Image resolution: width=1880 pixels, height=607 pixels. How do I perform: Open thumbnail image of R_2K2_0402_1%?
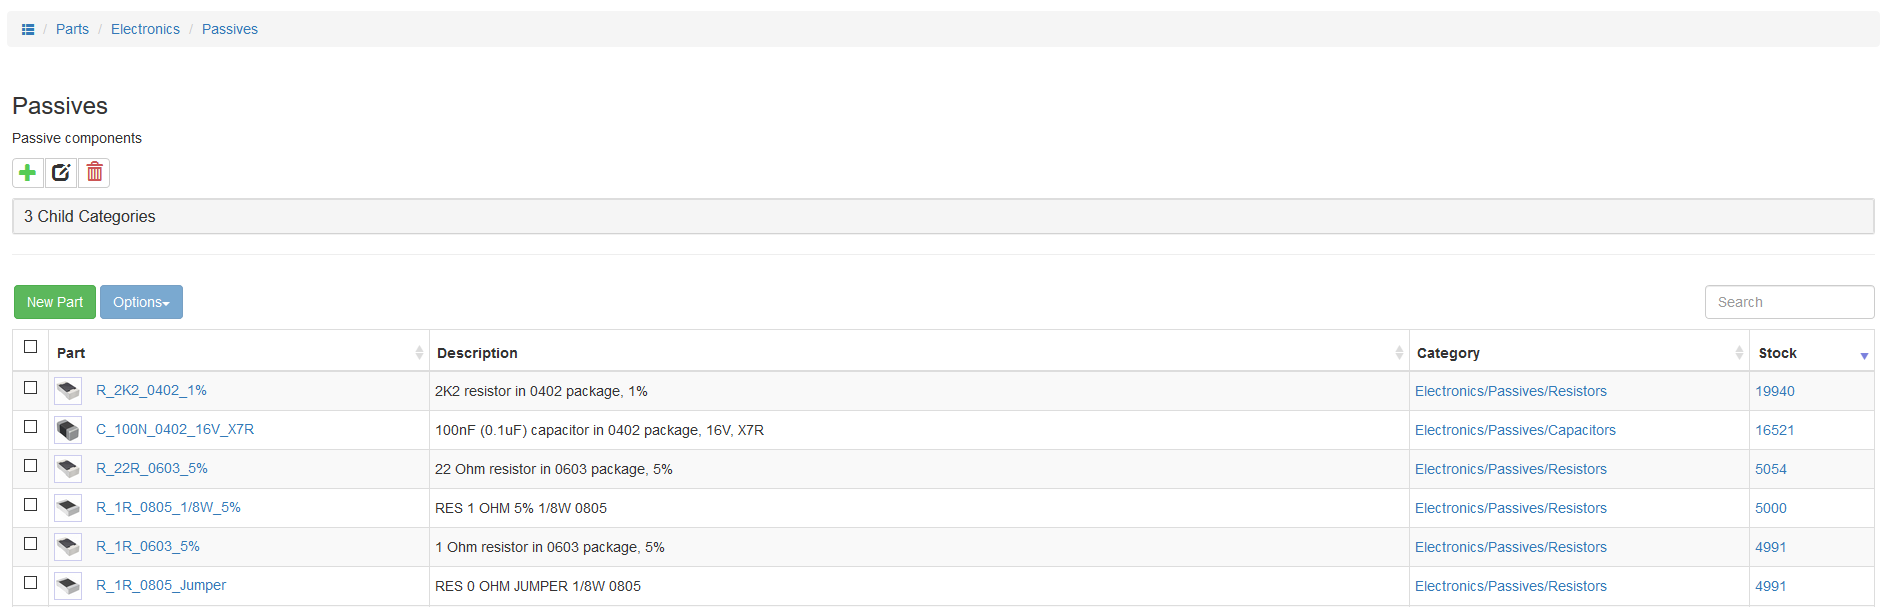68,391
